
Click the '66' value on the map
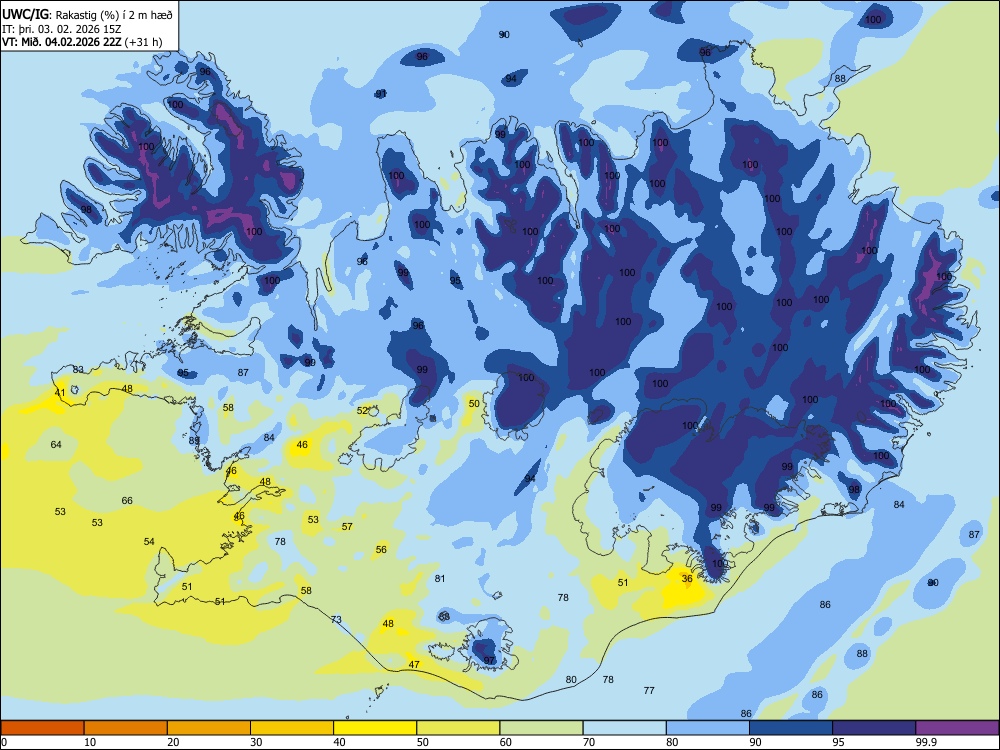click(127, 500)
